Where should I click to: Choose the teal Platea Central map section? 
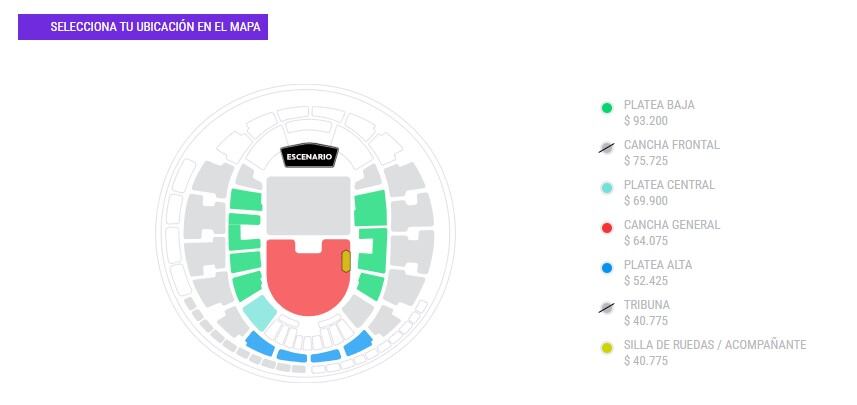[259, 313]
